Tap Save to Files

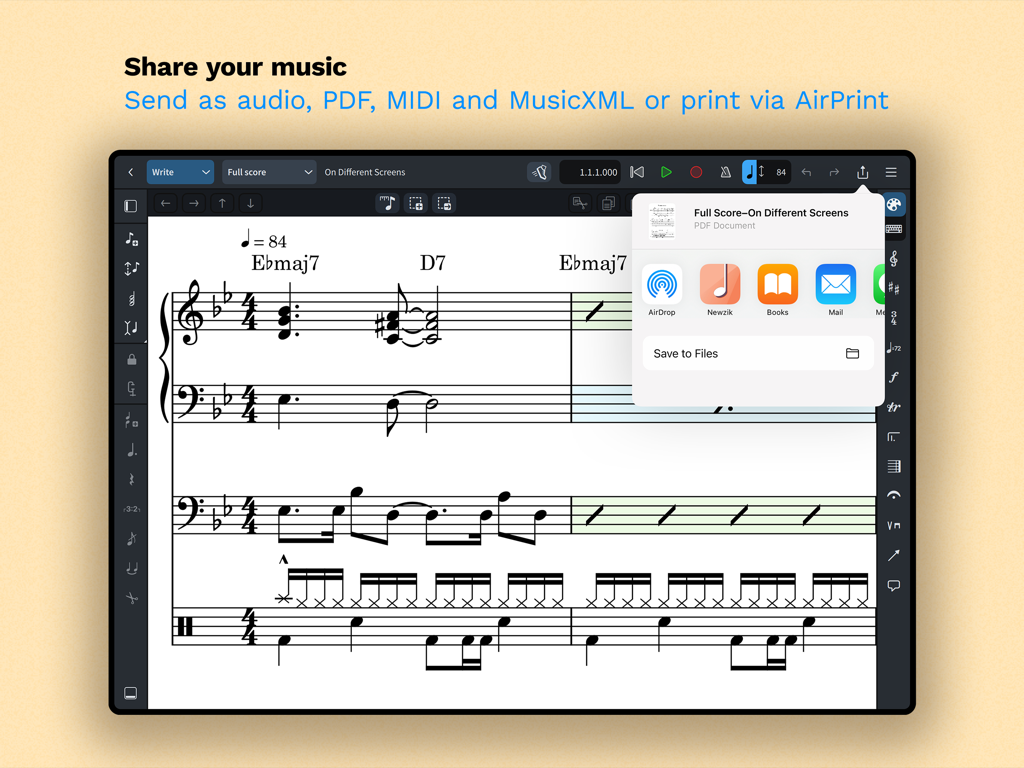point(757,353)
